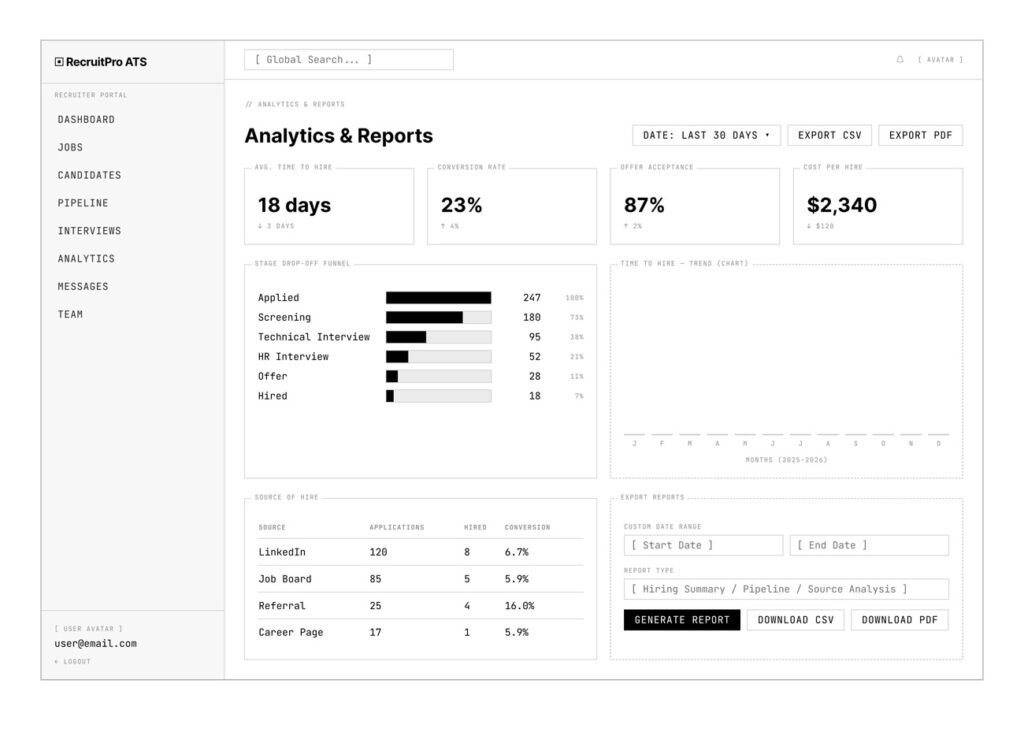1024x736 pixels.
Task: Select Interviews from the recruiter portal
Action: point(89,231)
